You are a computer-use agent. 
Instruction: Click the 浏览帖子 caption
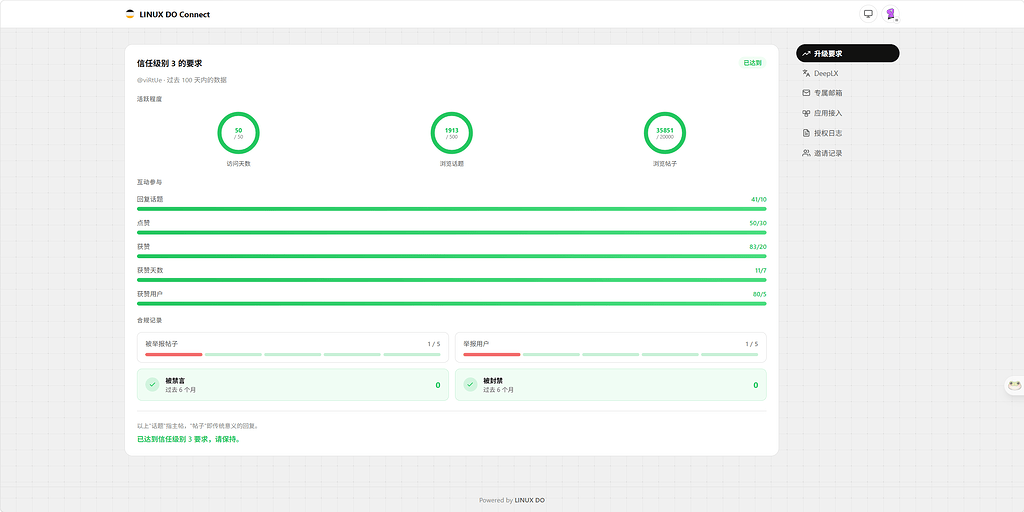(x=665, y=164)
